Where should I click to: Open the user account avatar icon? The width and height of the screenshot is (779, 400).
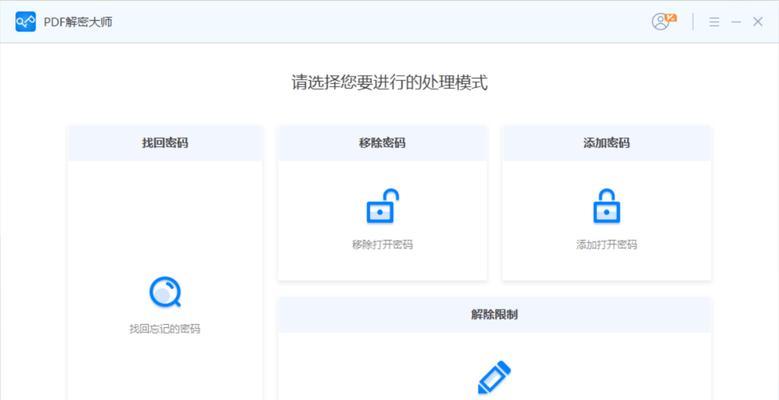663,21
